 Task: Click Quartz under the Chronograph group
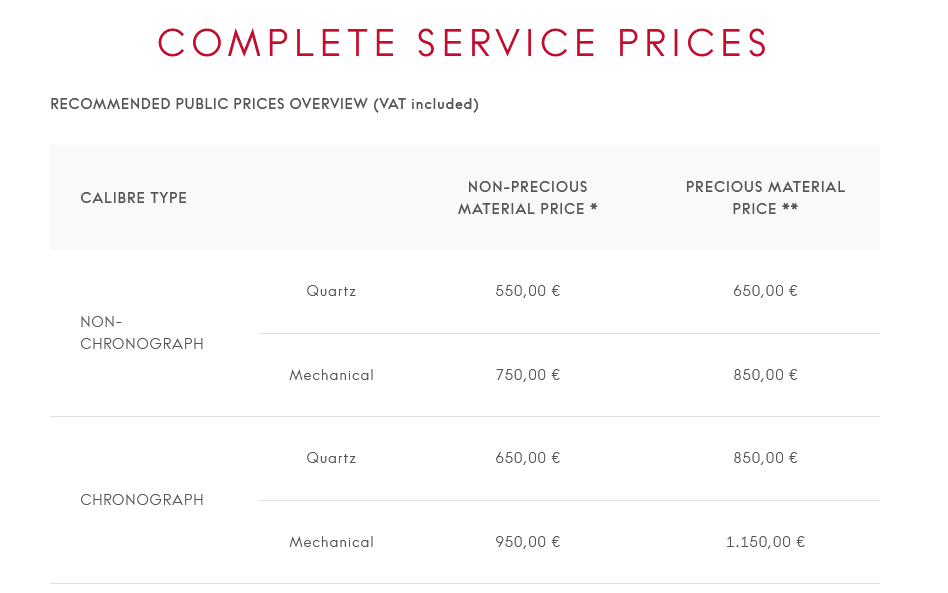click(x=331, y=458)
